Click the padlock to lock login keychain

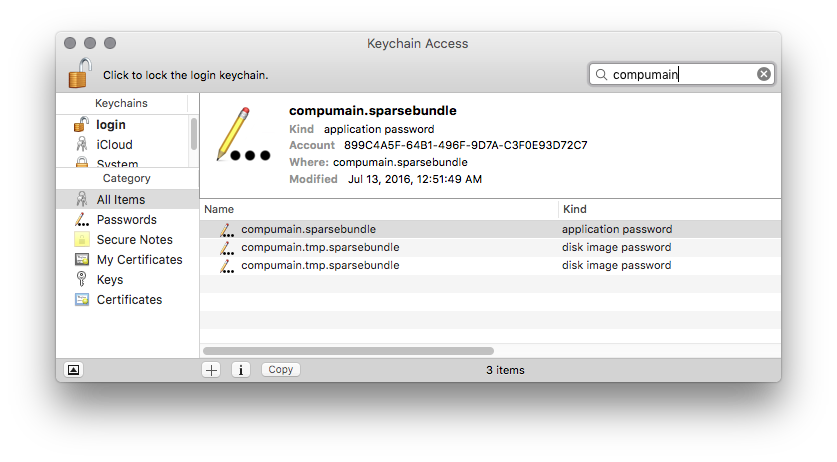(x=80, y=73)
